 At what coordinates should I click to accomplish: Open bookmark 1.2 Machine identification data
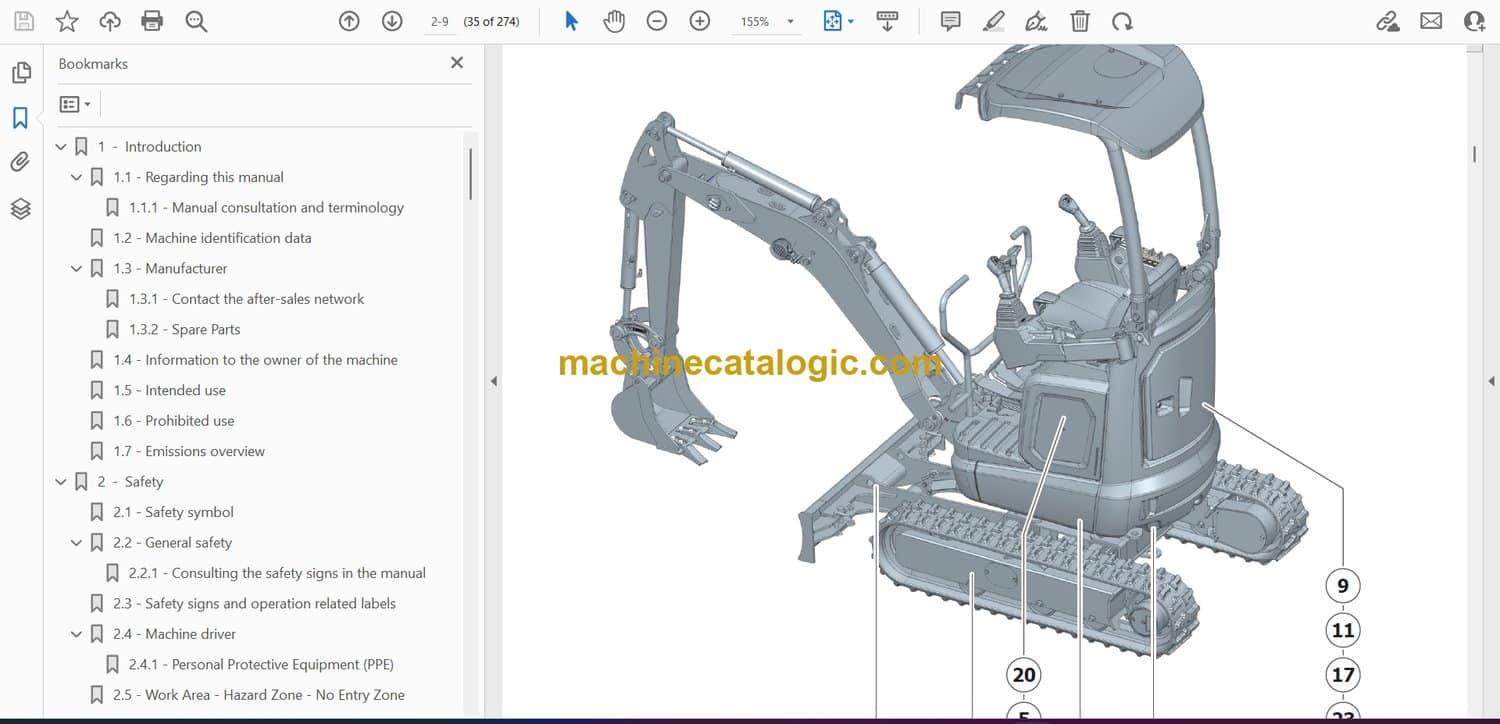click(212, 238)
